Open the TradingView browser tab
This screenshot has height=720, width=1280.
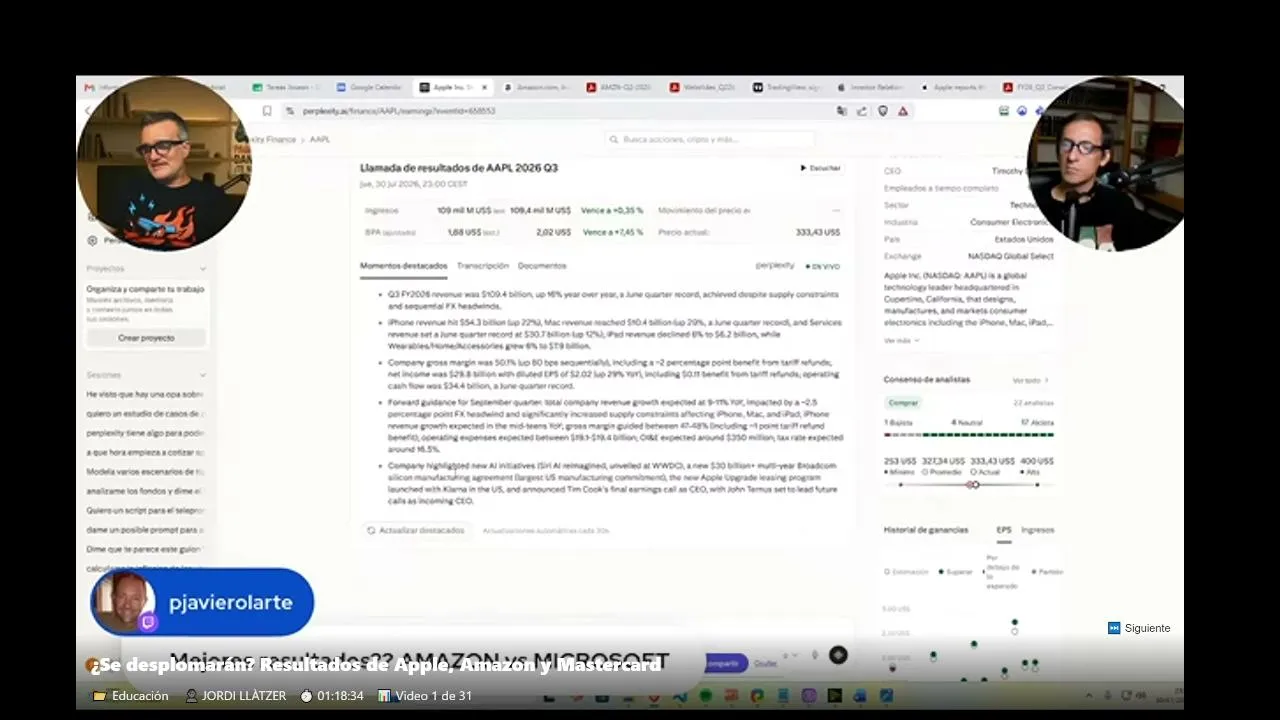coord(786,87)
